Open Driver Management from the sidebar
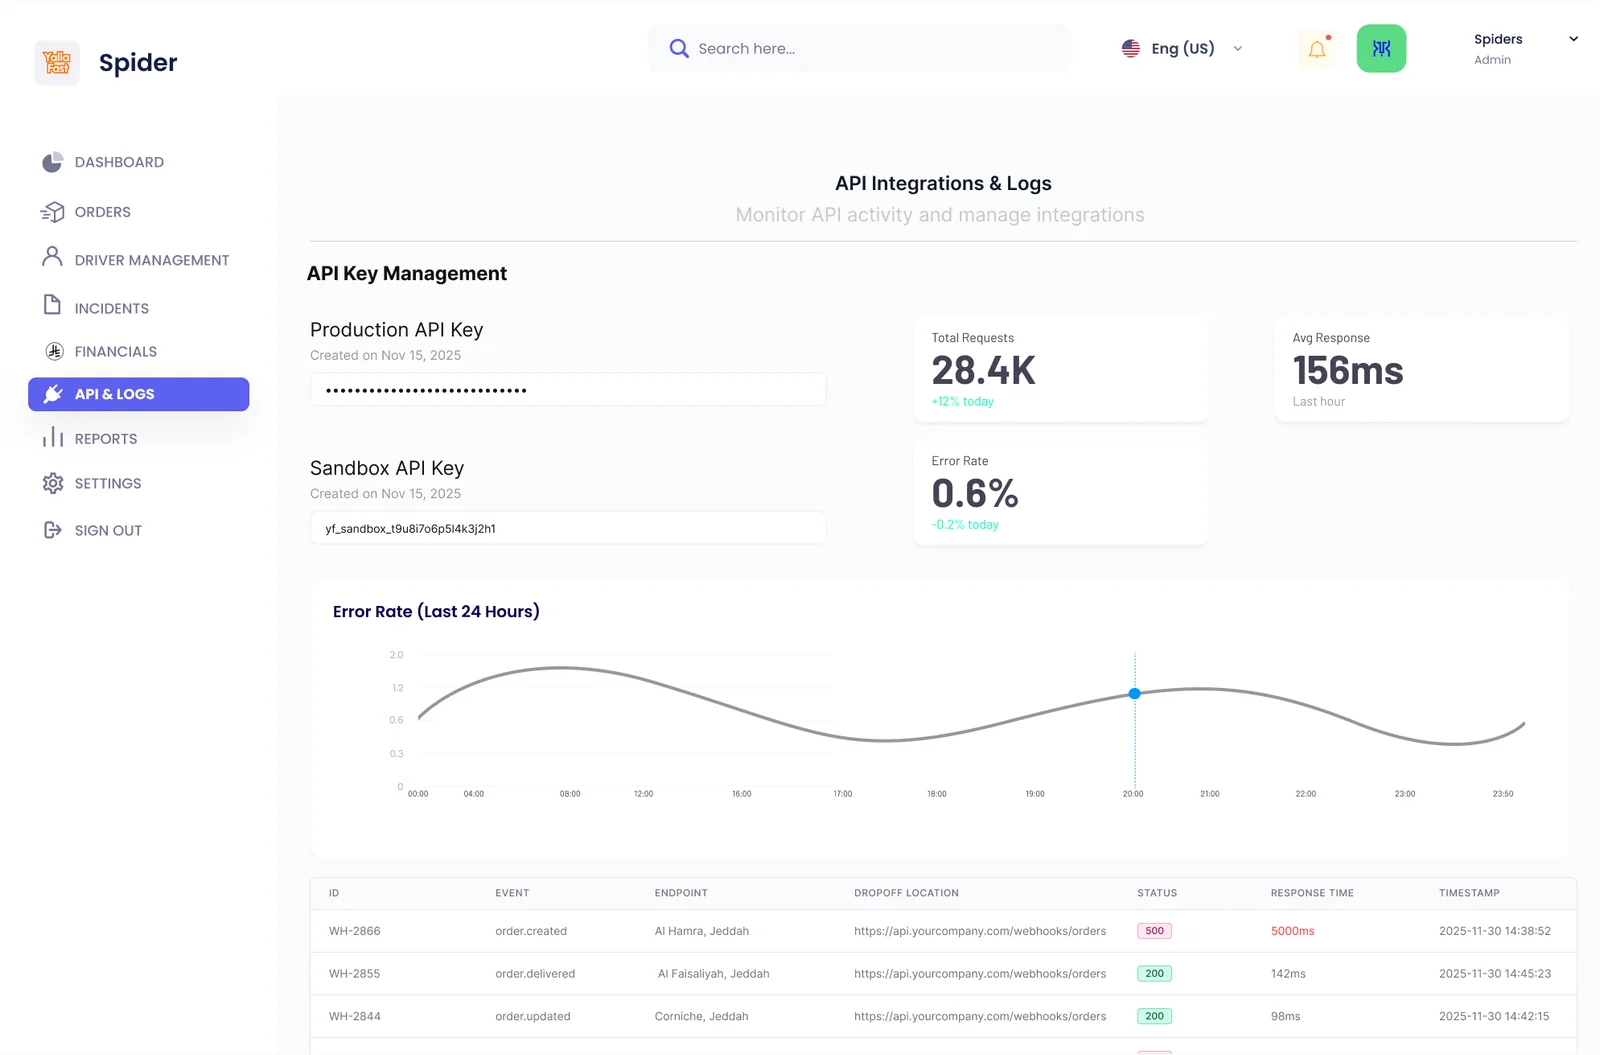The image size is (1600, 1055). click(x=152, y=260)
